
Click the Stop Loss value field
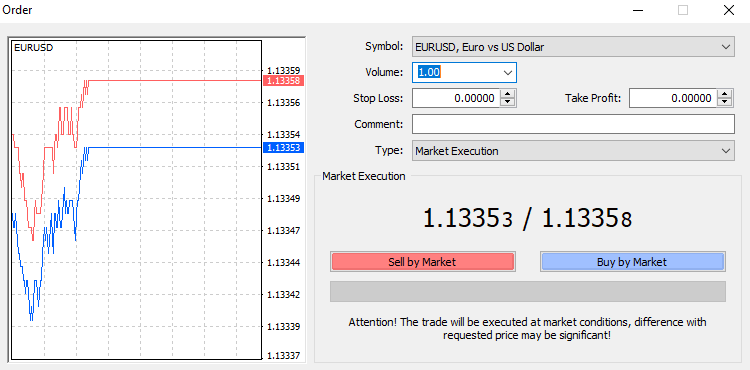click(456, 98)
